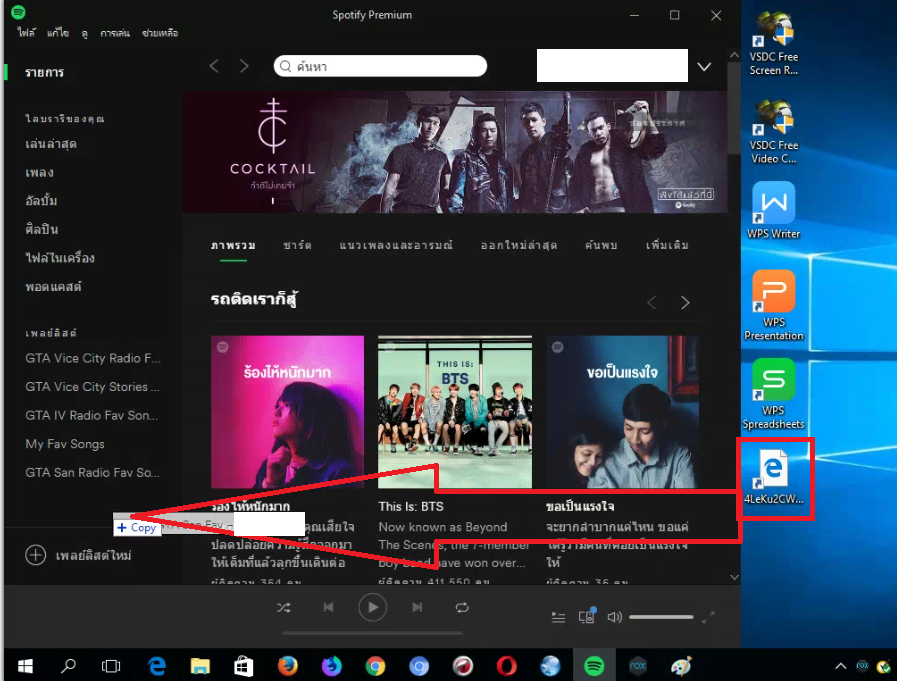Select the 4LeKu2CW... shortcut on the desktop
The image size is (897, 681).
(773, 477)
